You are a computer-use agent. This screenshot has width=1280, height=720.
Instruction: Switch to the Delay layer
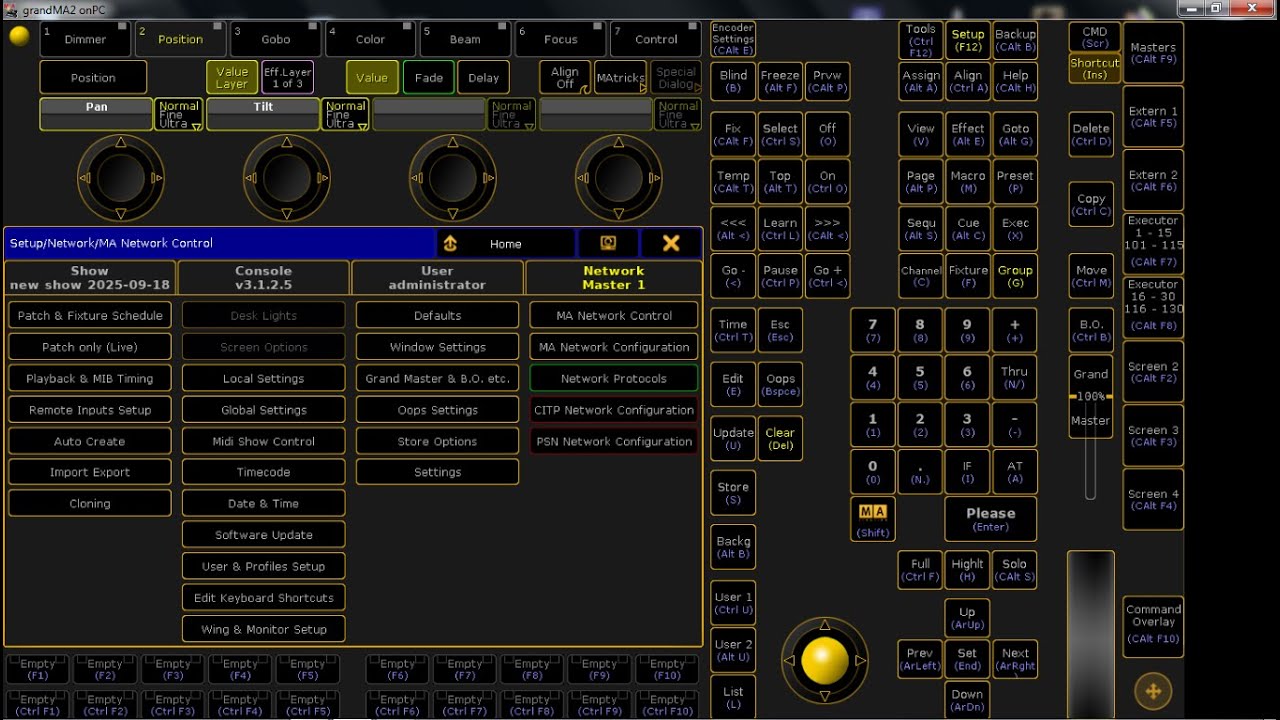(x=484, y=78)
